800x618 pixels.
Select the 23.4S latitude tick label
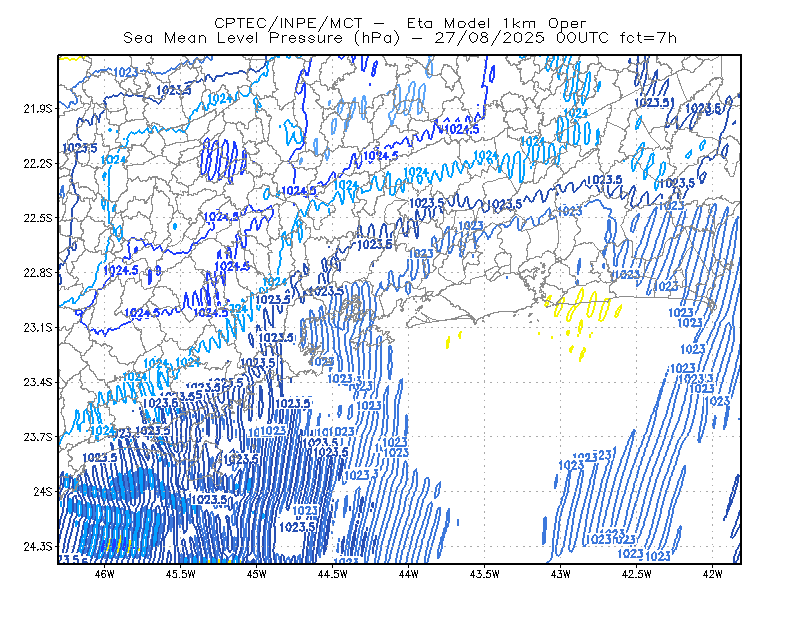pyautogui.click(x=37, y=382)
